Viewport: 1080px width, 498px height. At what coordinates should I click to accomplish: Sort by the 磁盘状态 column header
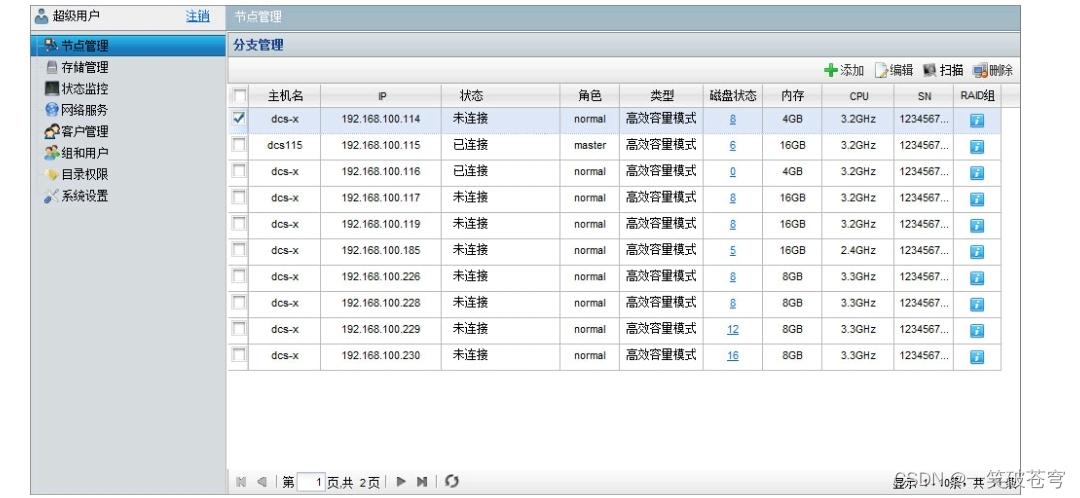(733, 96)
